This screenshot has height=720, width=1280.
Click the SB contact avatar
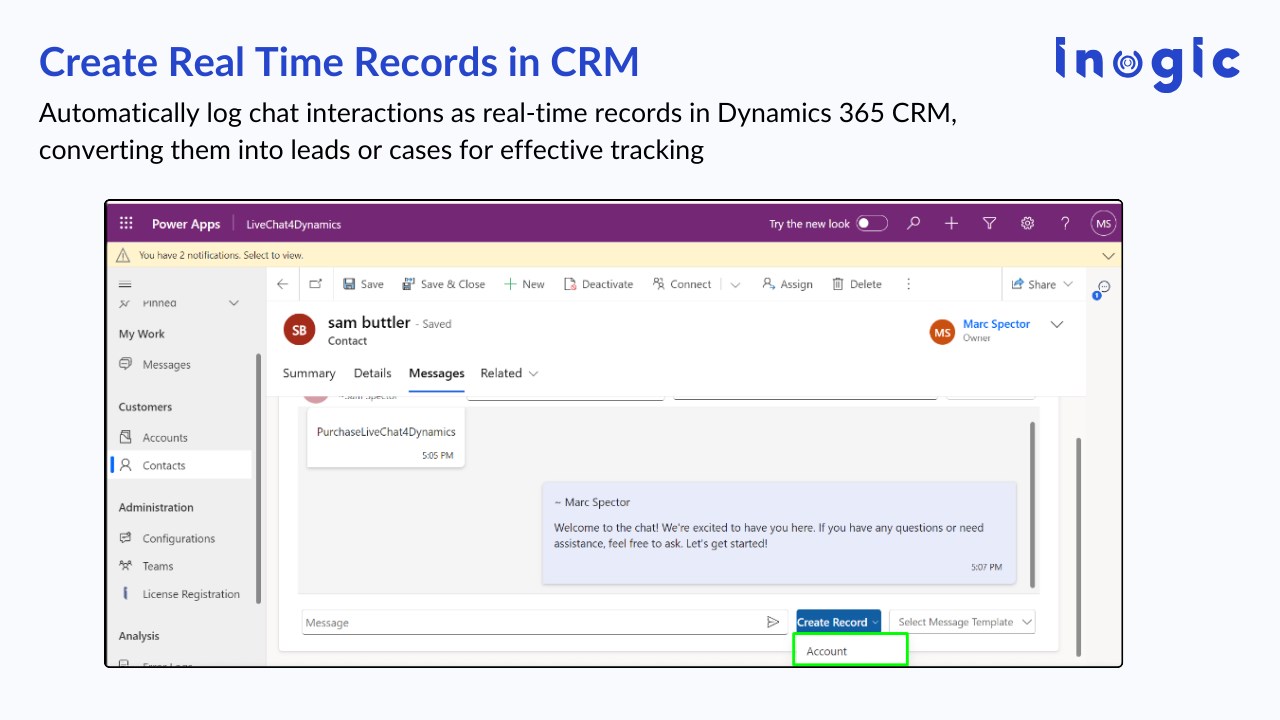299,330
